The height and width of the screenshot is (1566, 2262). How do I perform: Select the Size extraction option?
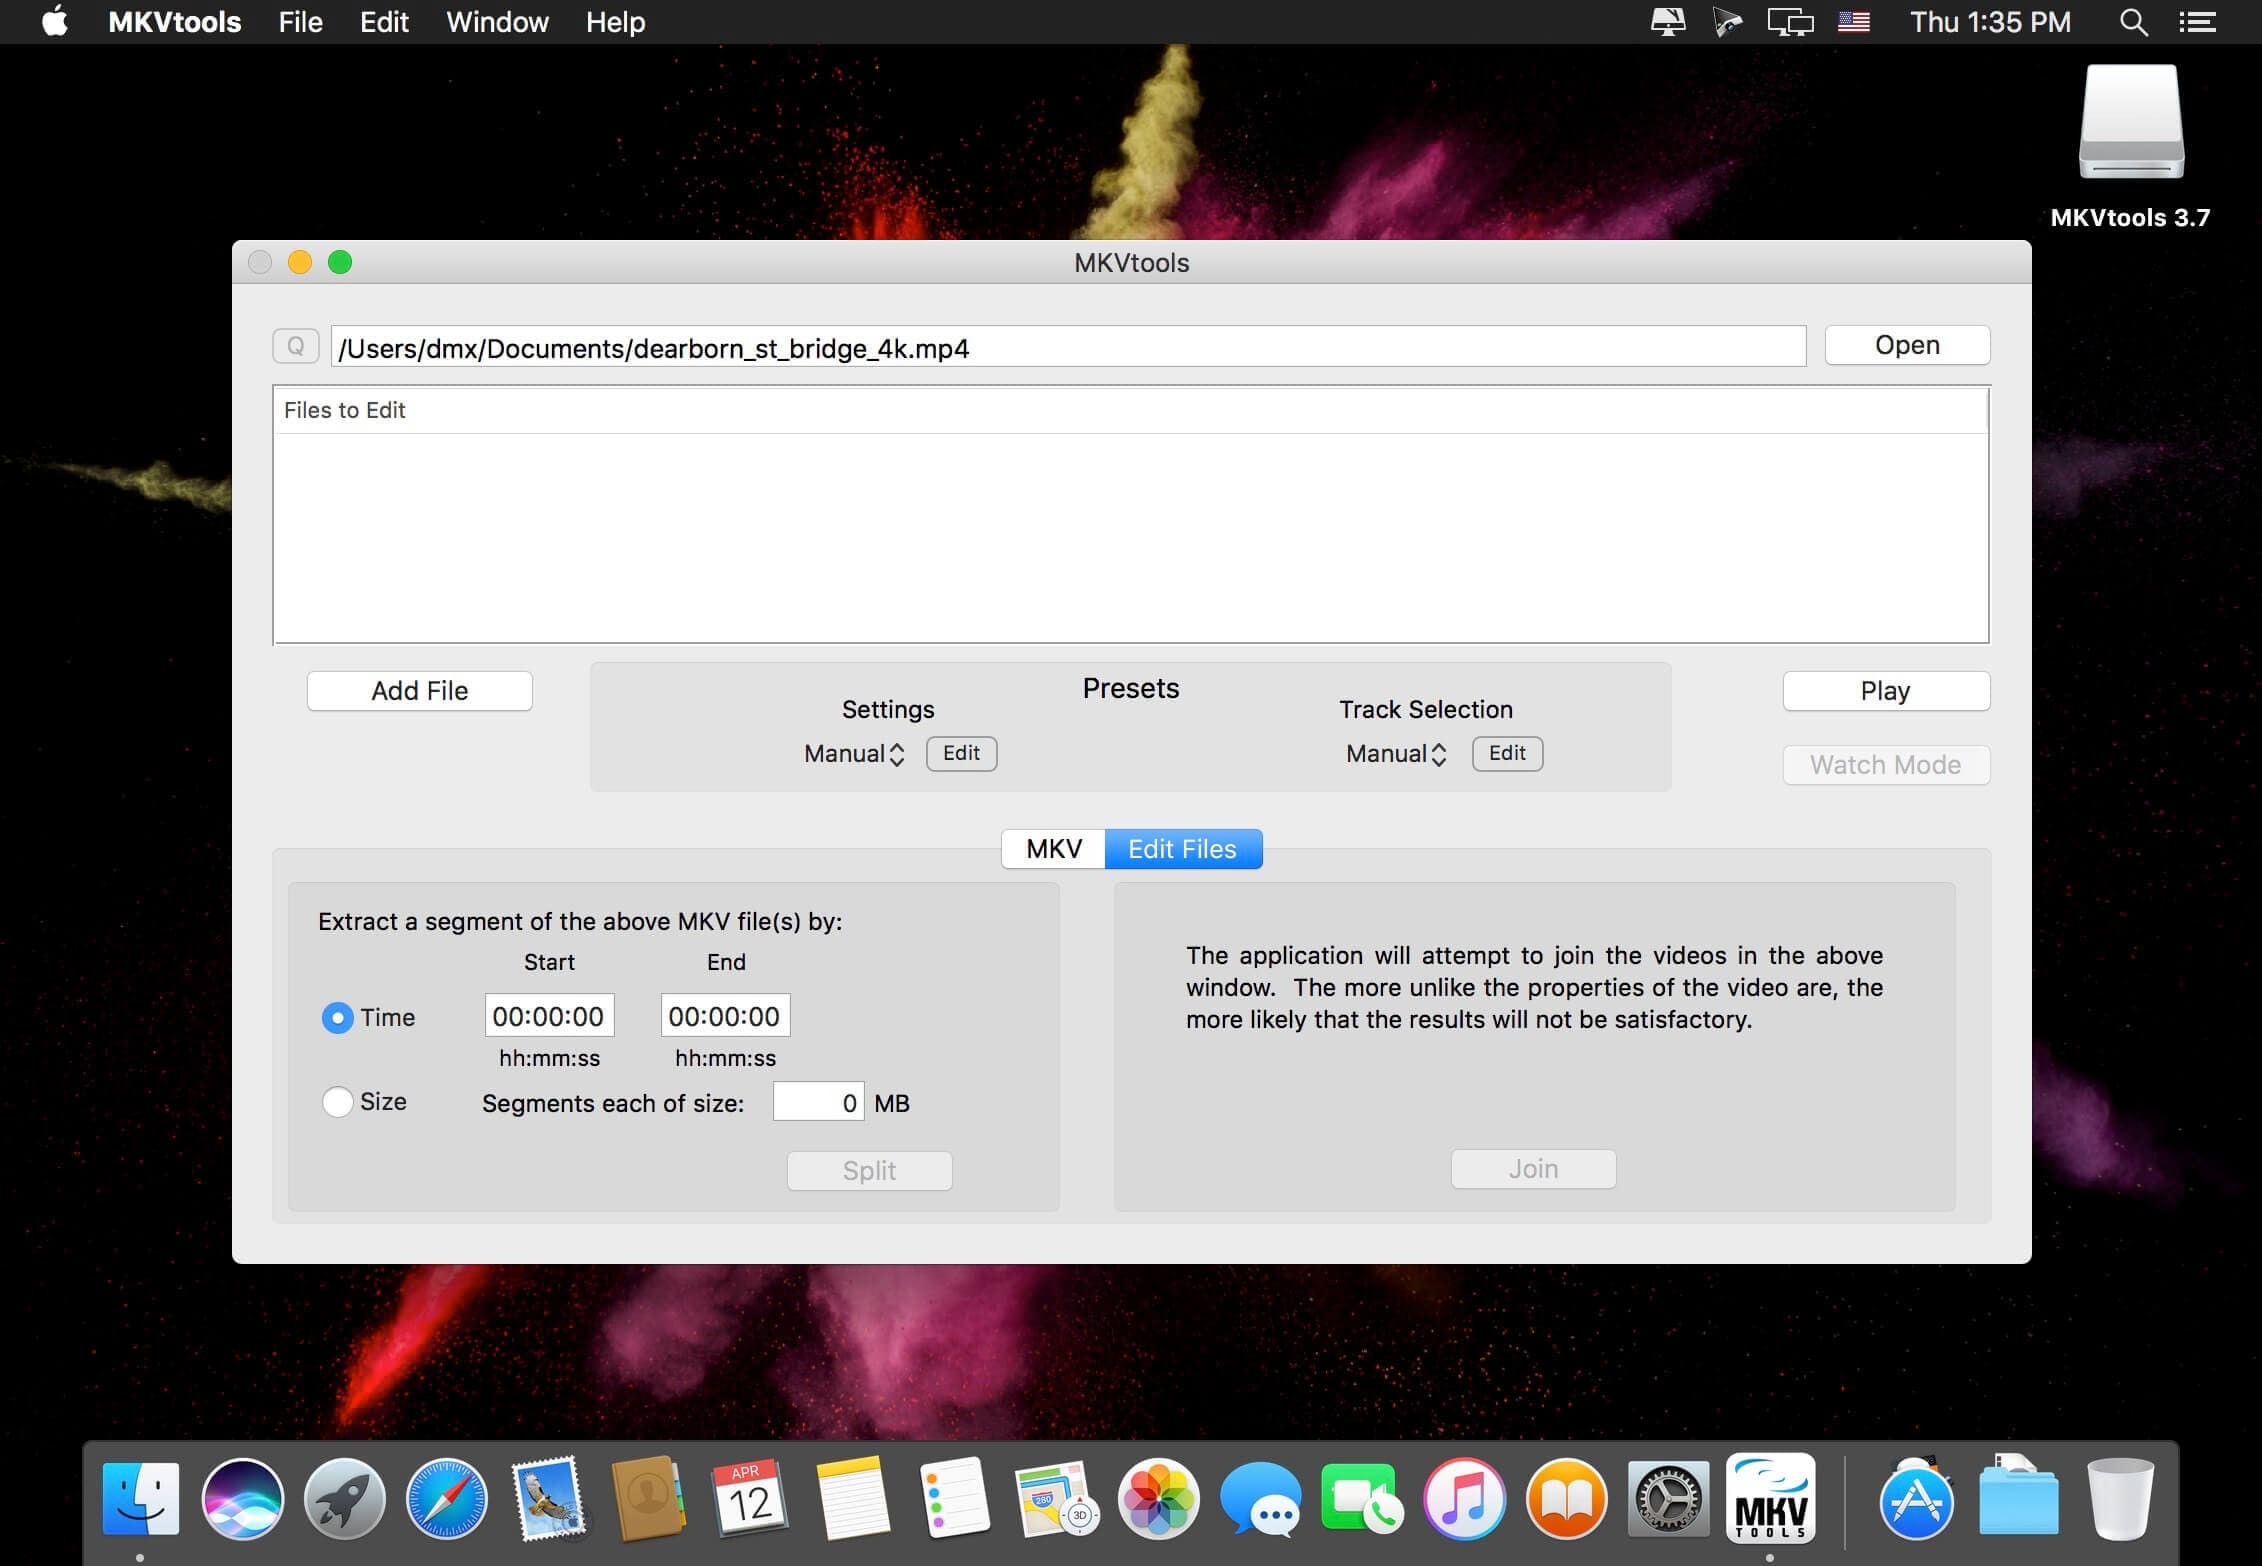tap(338, 1101)
